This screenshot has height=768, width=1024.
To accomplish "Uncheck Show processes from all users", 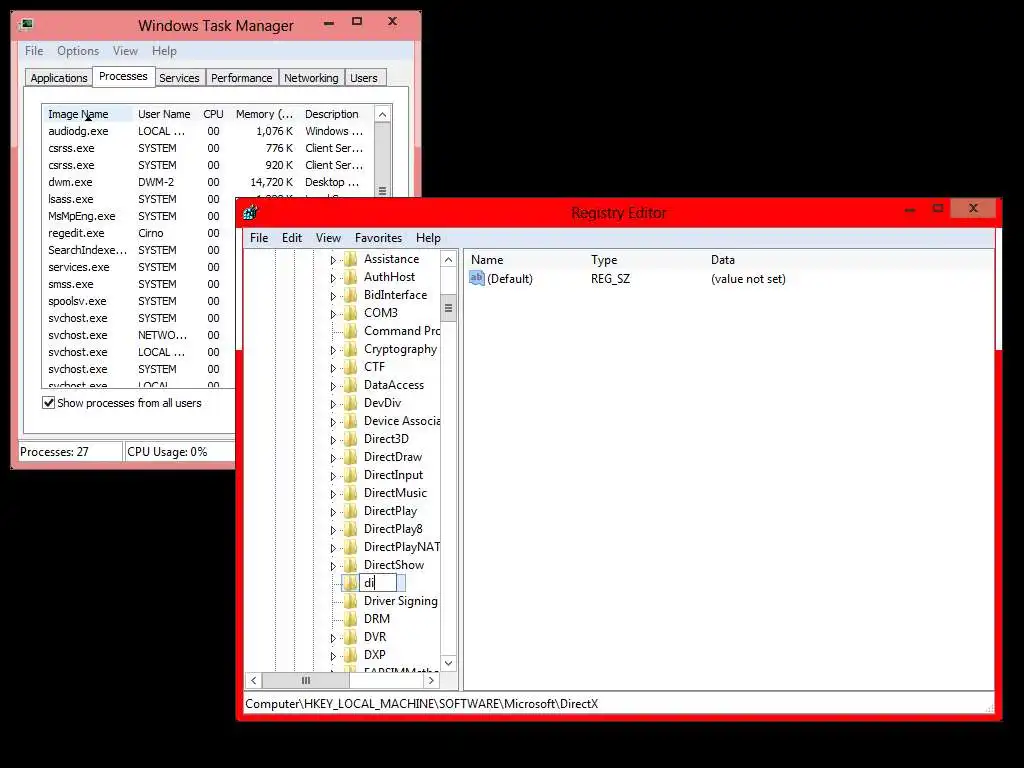I will (48, 402).
